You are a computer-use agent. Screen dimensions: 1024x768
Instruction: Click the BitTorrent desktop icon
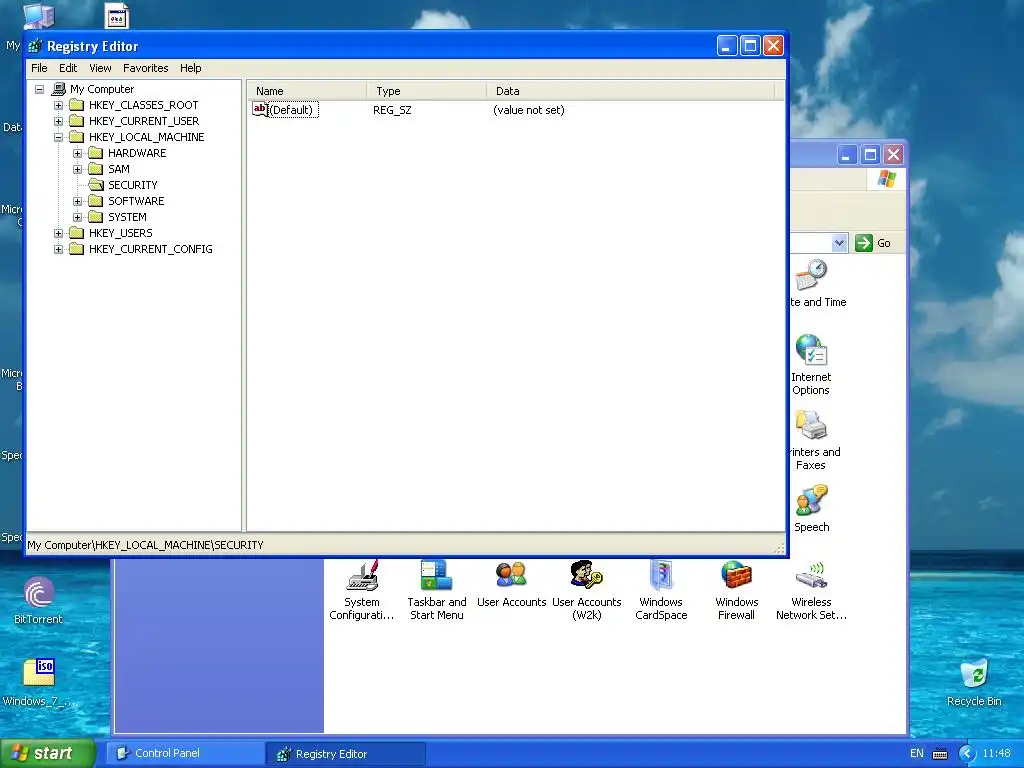[x=39, y=601]
